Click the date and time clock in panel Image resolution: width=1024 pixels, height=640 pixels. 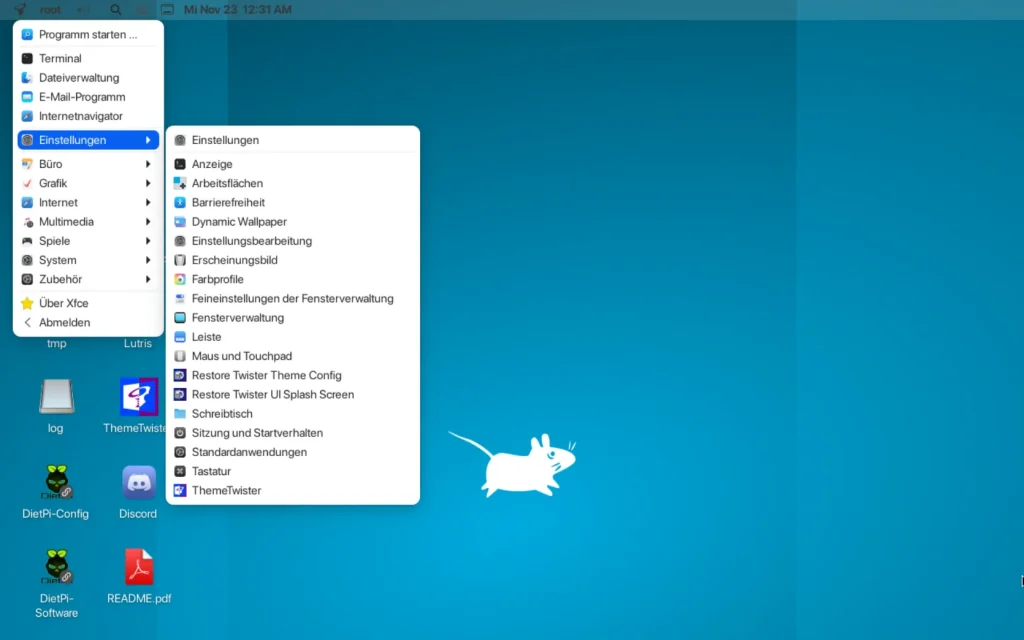[x=238, y=10]
